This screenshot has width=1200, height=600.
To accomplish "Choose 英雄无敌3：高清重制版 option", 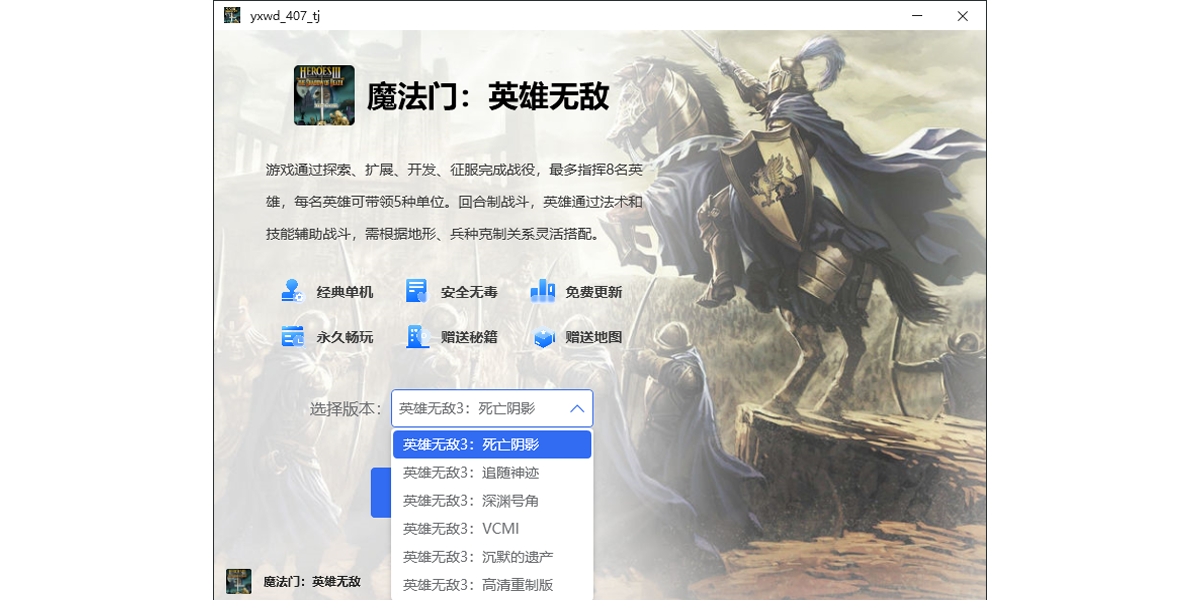I will [x=492, y=584].
